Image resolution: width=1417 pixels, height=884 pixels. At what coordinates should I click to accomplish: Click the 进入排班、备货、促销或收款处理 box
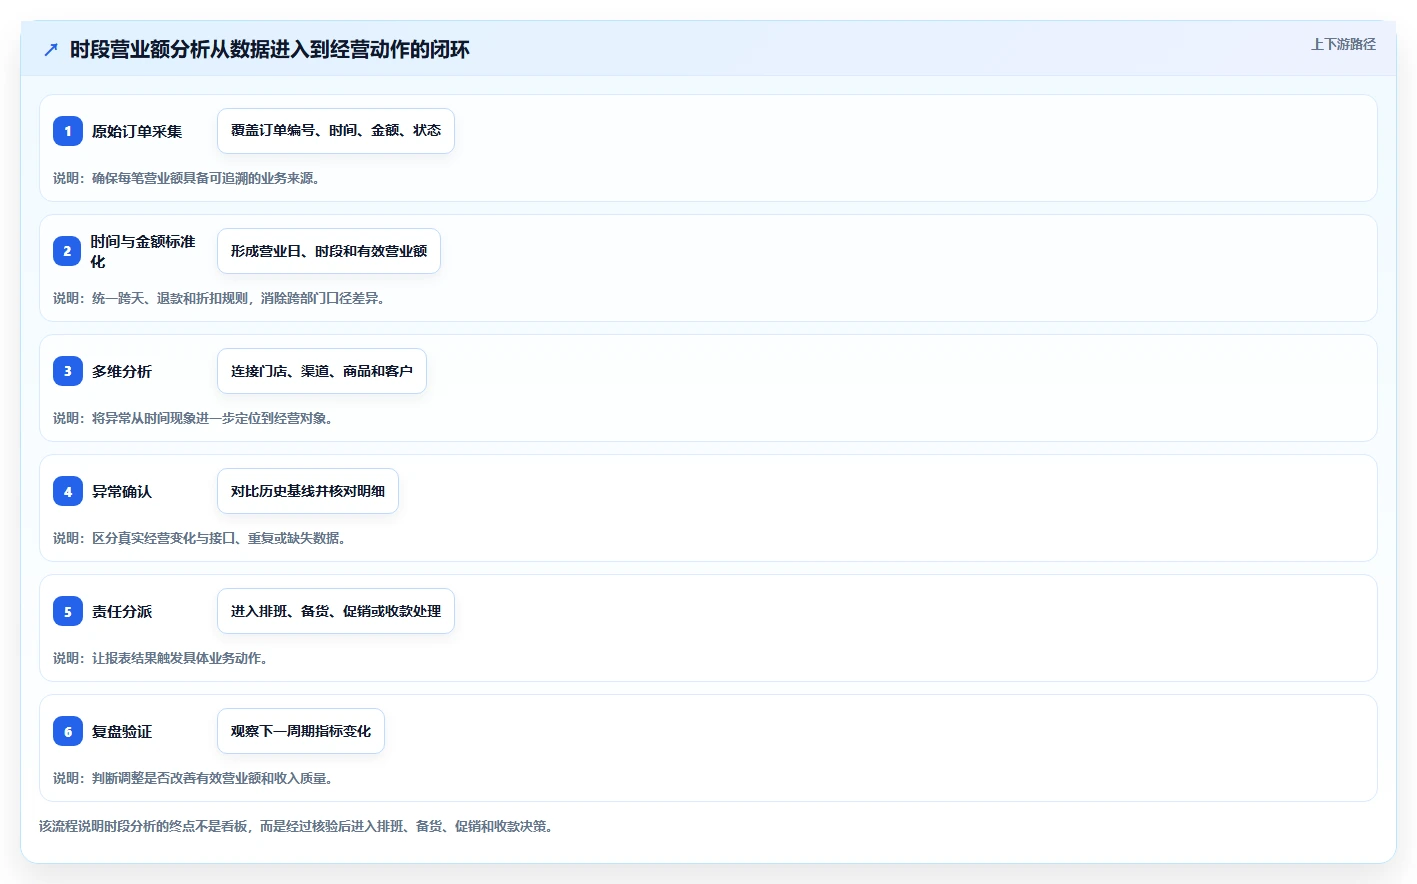(x=336, y=611)
